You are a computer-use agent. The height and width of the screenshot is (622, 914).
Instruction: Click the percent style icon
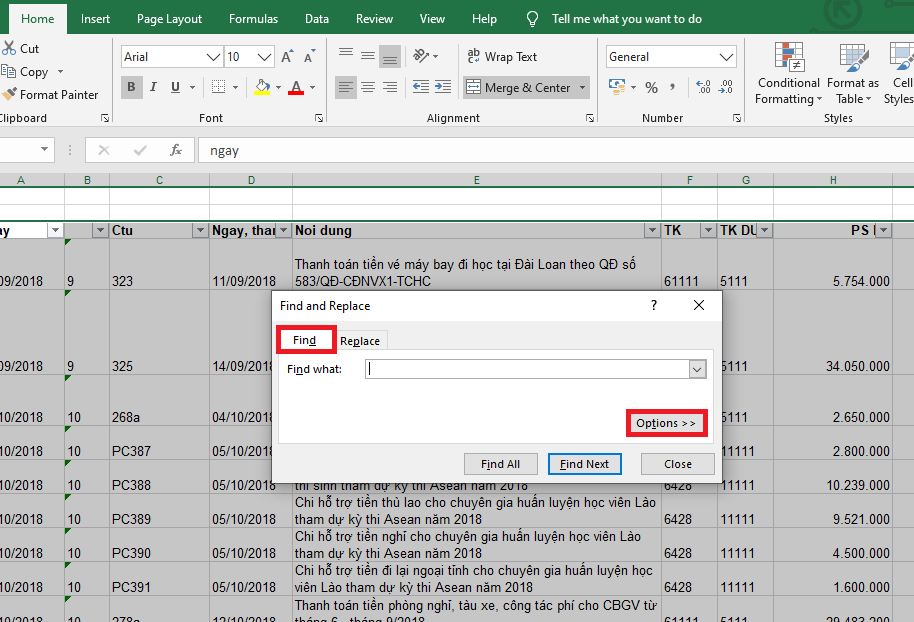(x=651, y=88)
